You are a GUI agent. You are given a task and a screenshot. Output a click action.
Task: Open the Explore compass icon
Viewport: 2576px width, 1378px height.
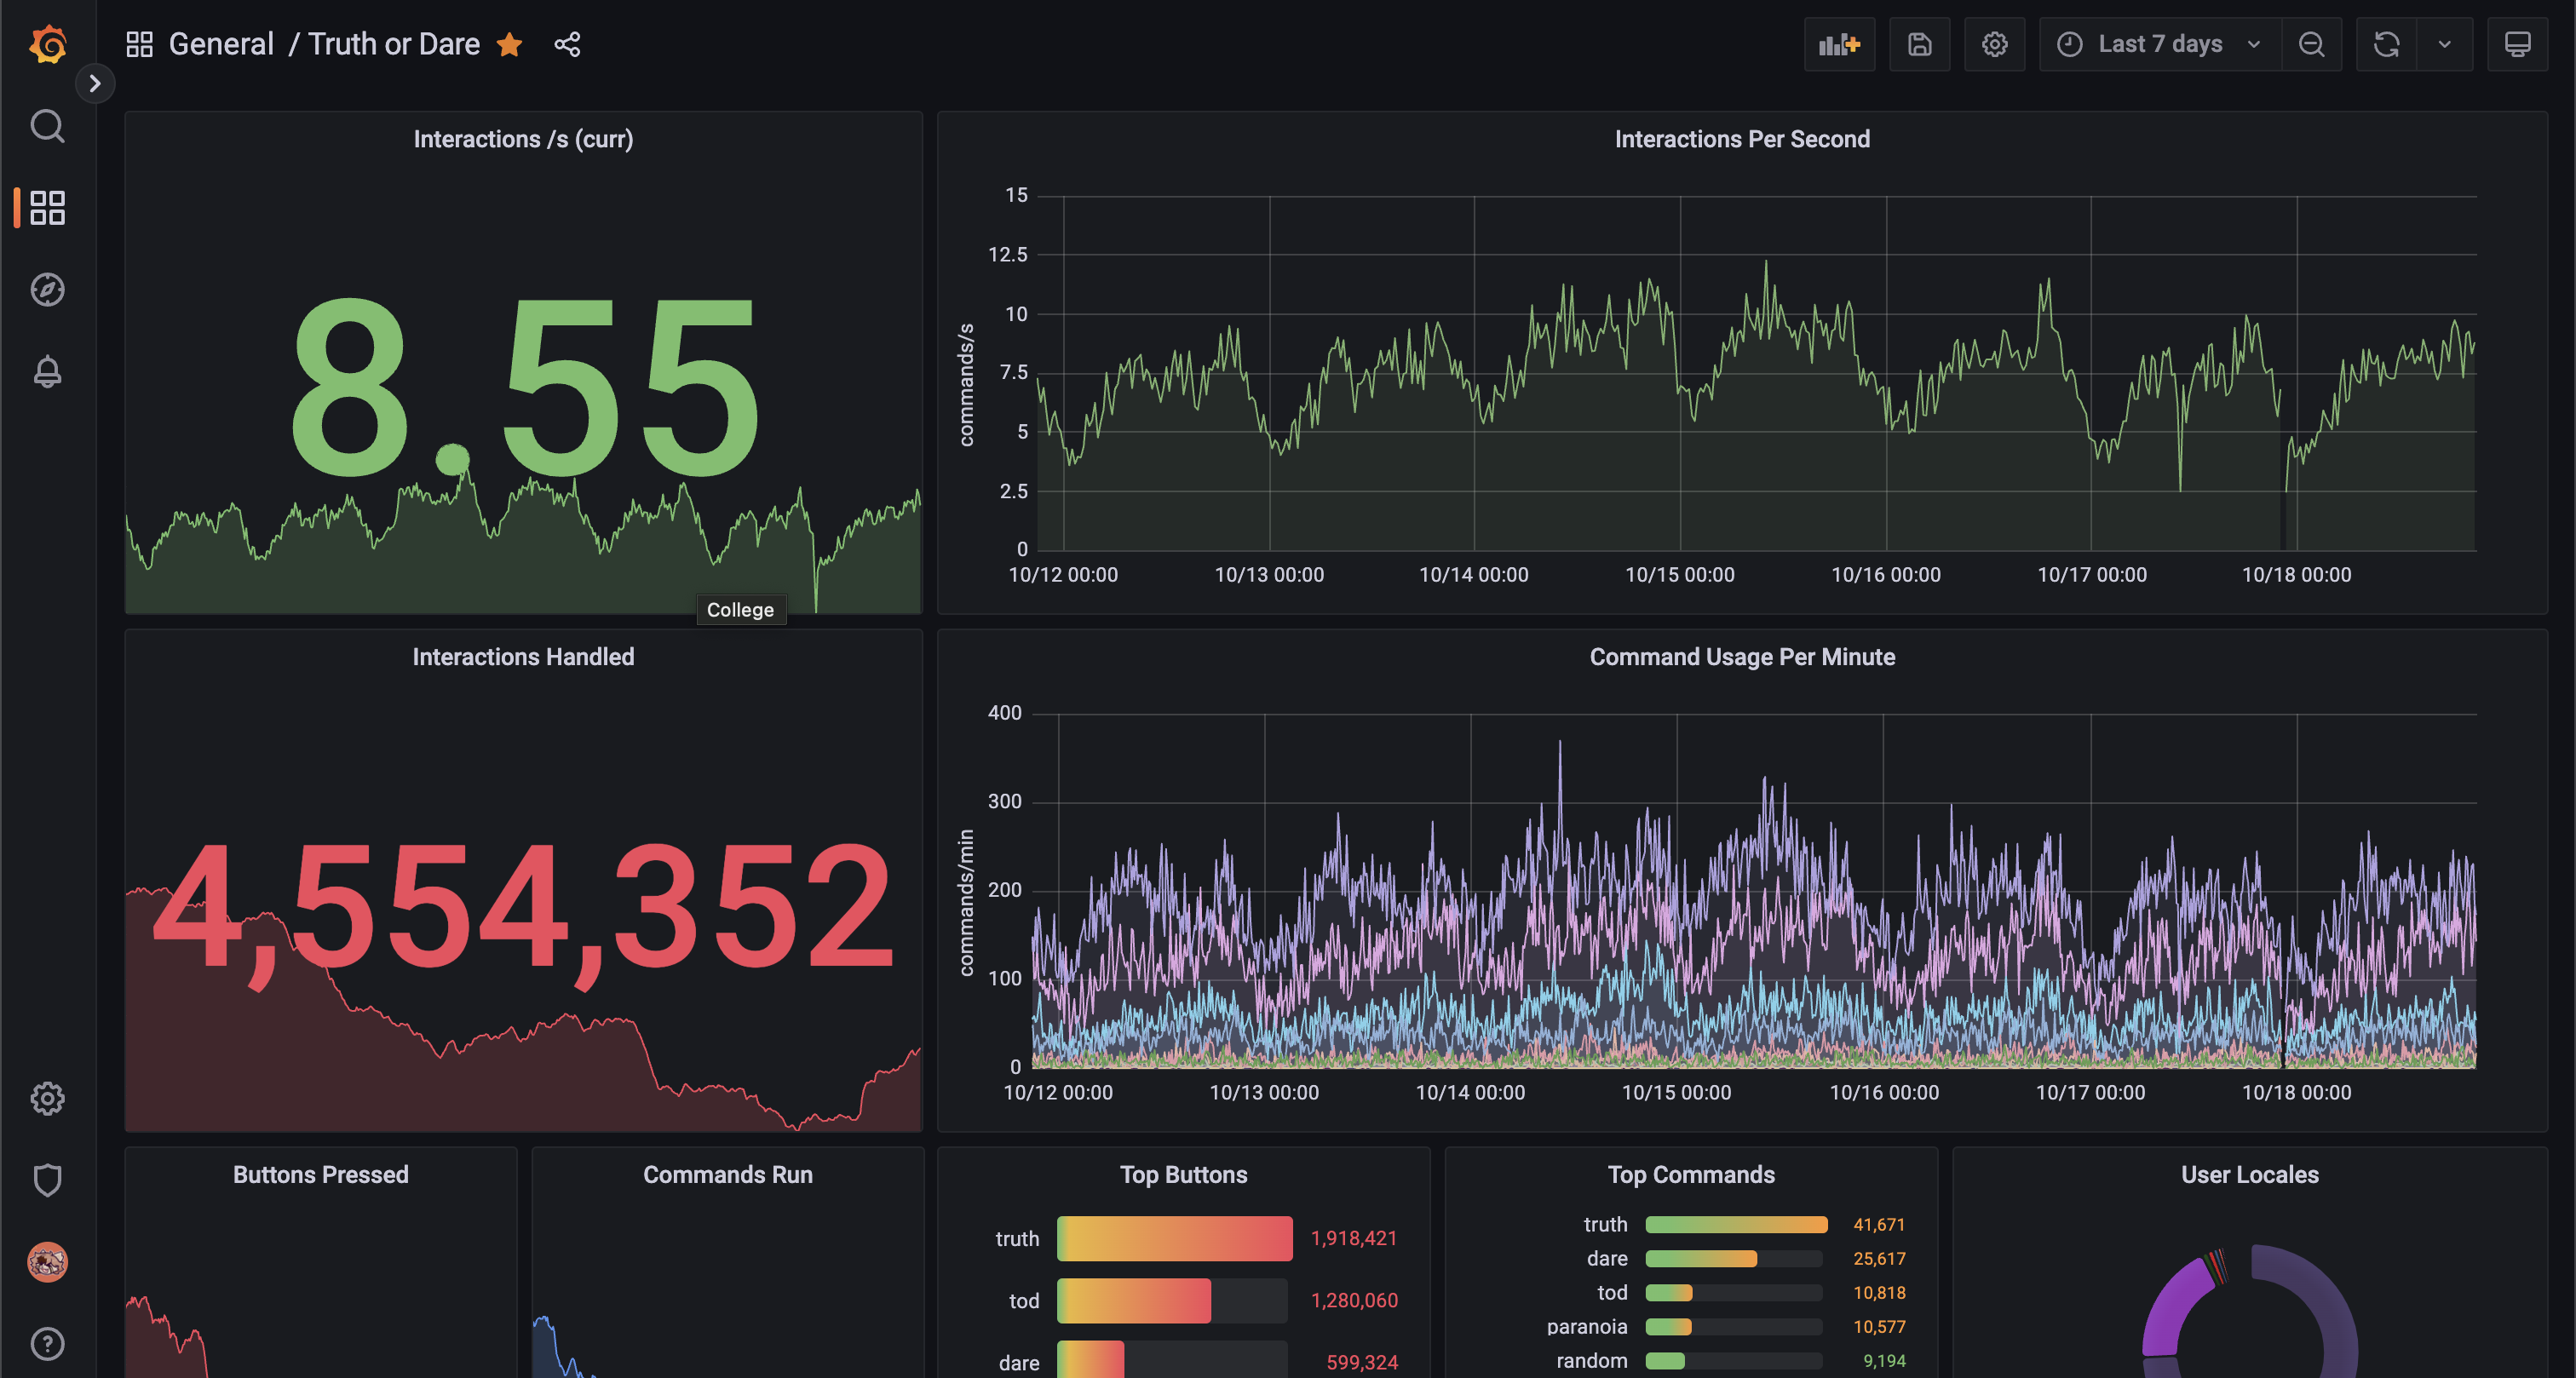click(x=47, y=290)
